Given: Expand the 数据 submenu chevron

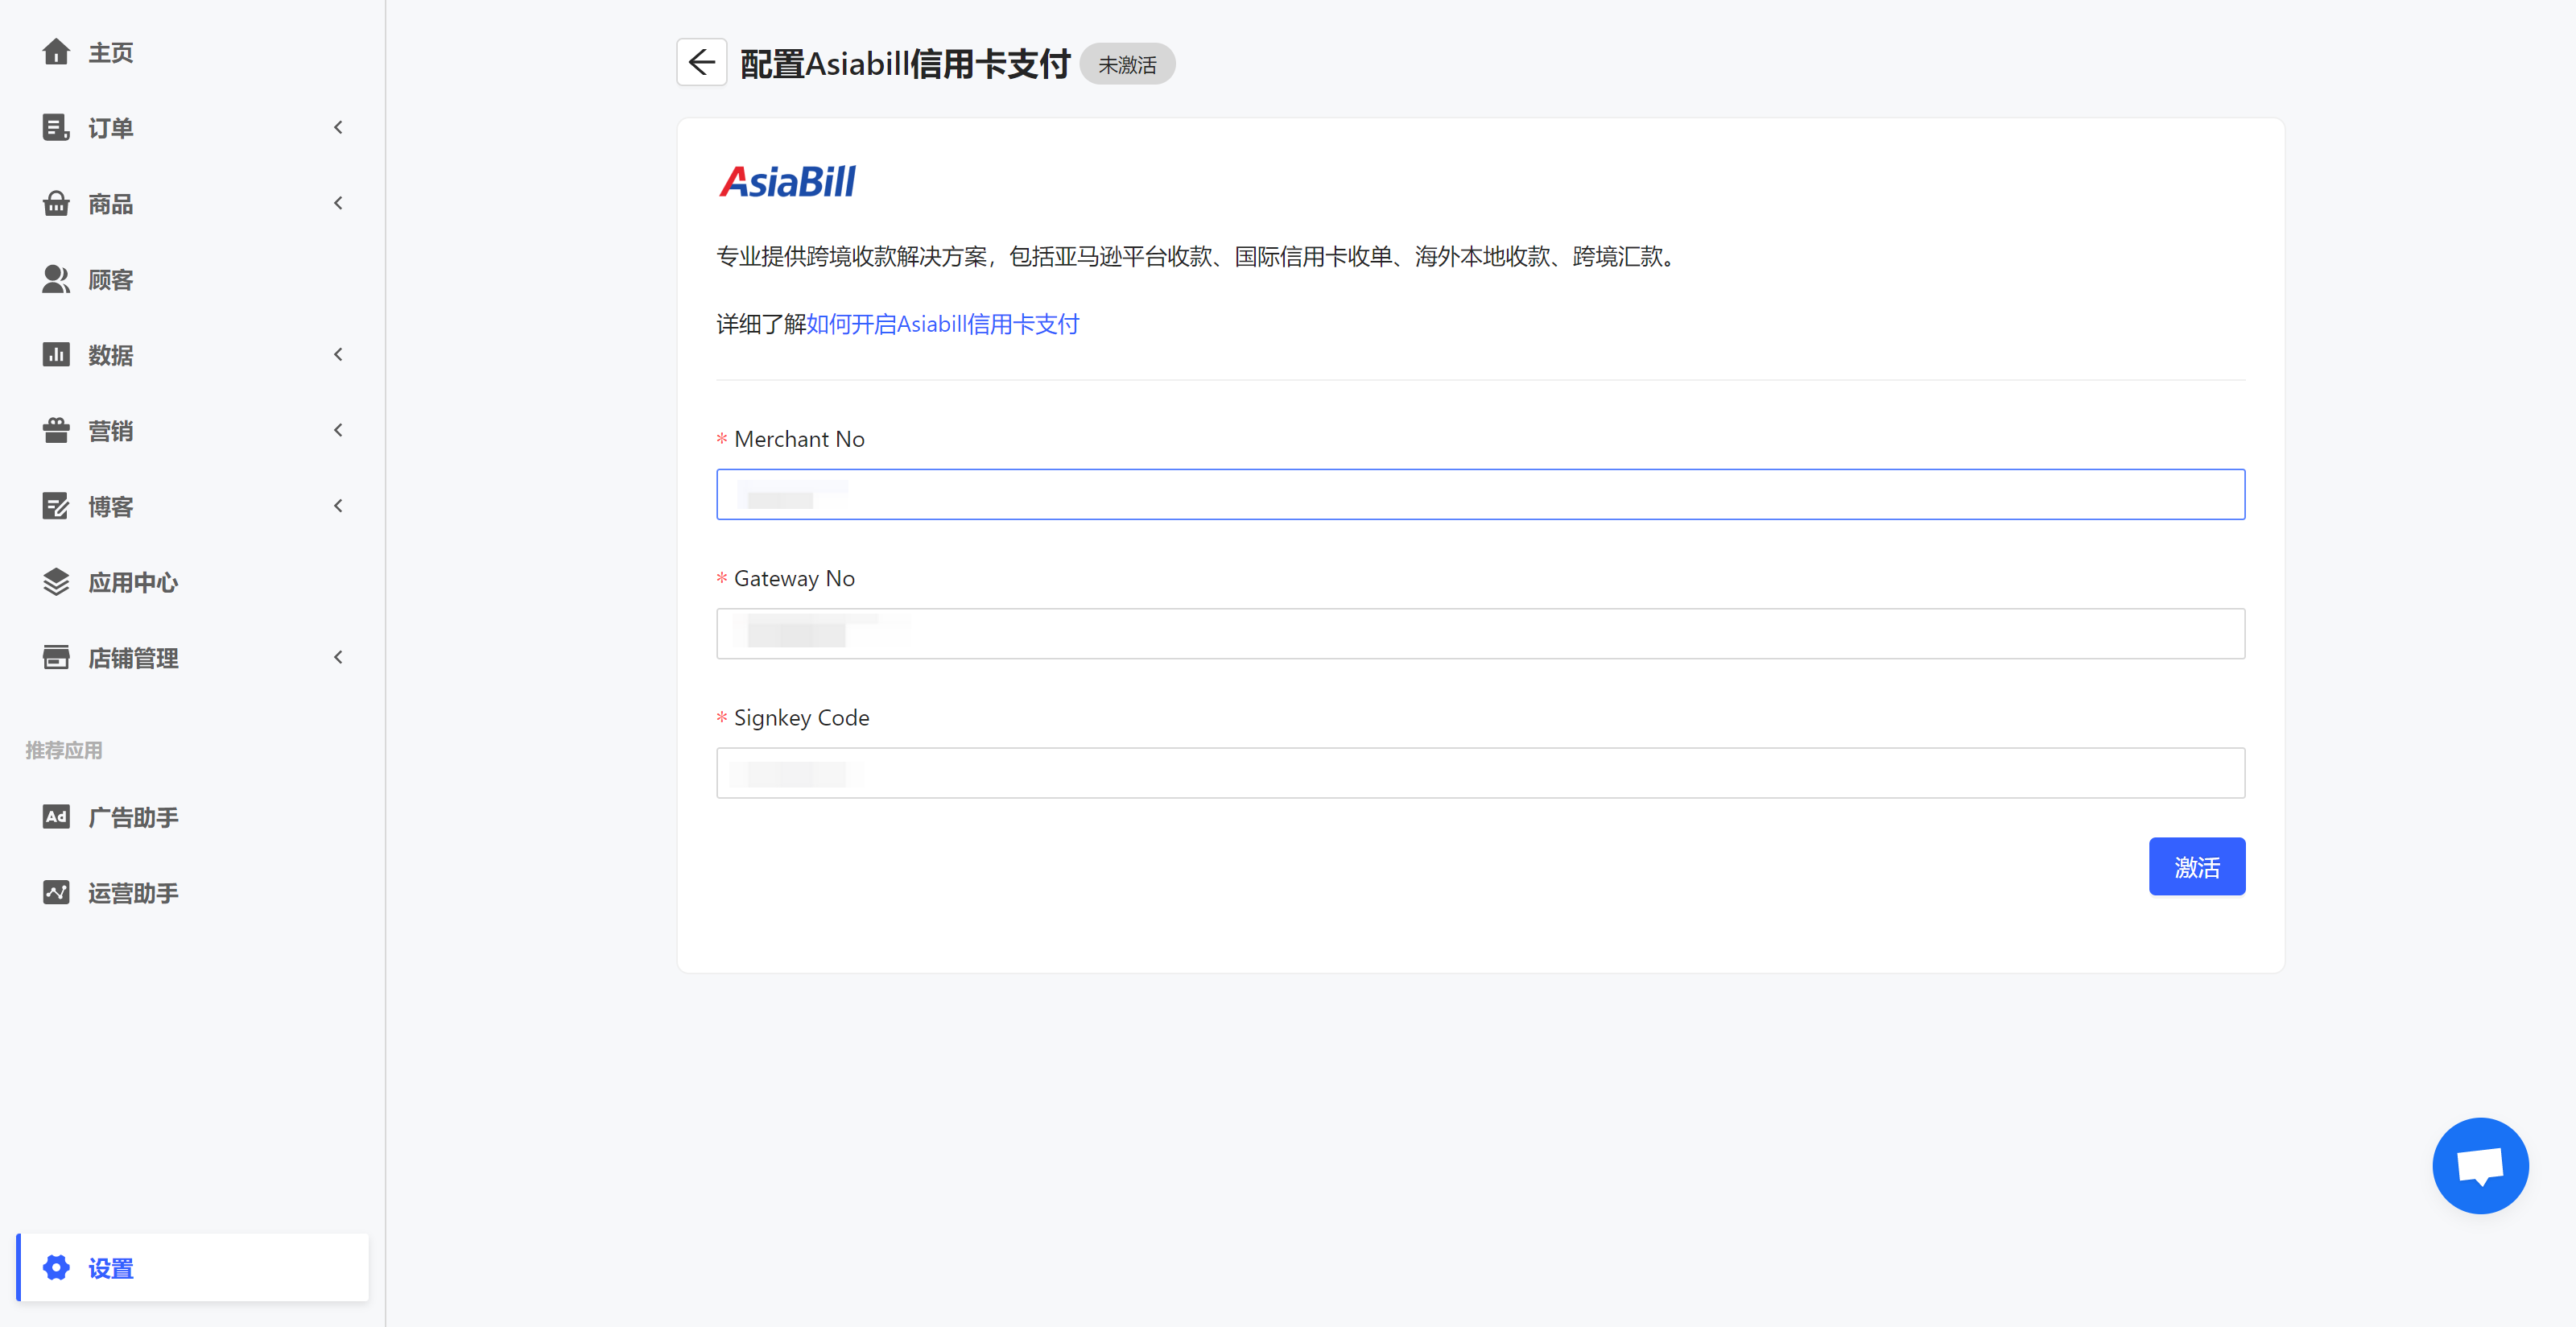Looking at the screenshot, I should point(338,354).
